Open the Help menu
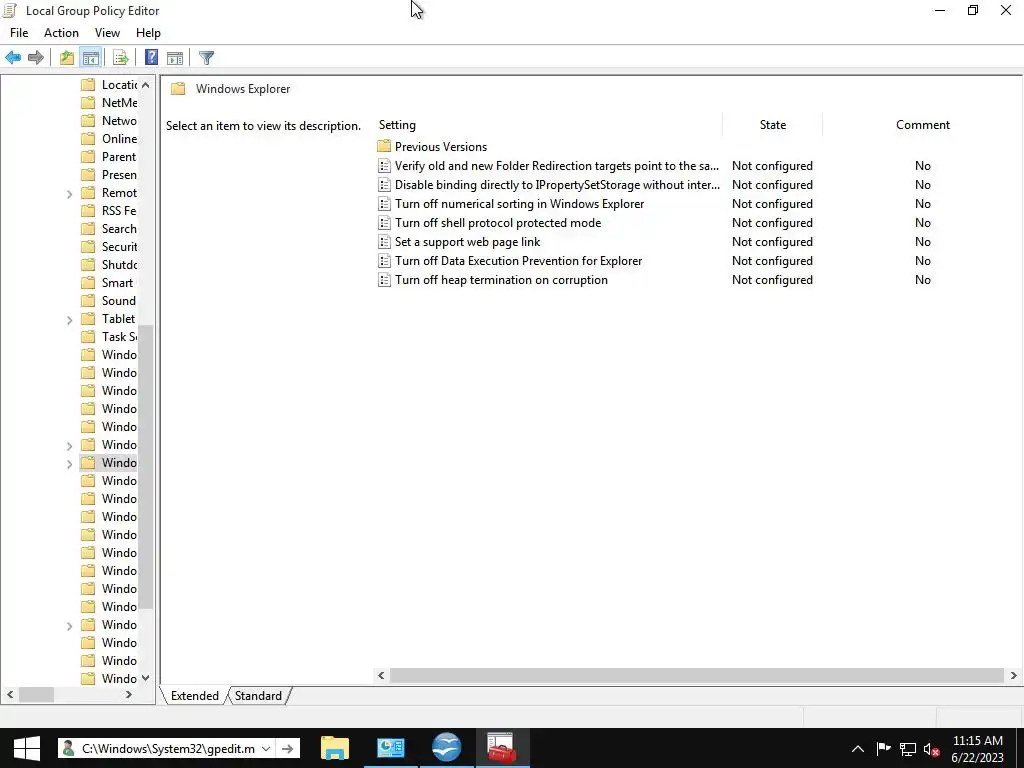Image resolution: width=1024 pixels, height=768 pixels. pos(148,33)
